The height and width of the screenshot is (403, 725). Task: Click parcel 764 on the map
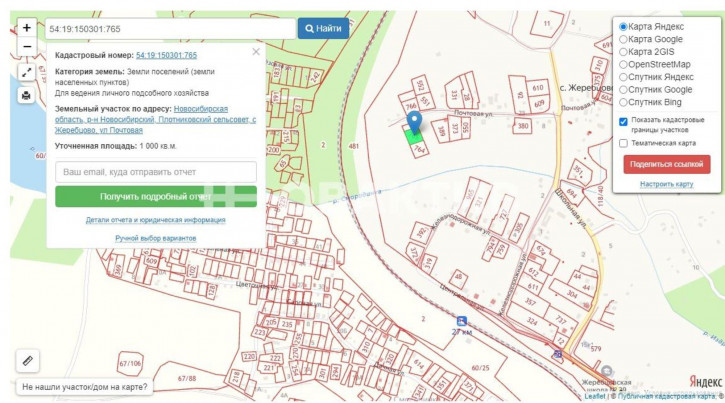pyautogui.click(x=419, y=149)
